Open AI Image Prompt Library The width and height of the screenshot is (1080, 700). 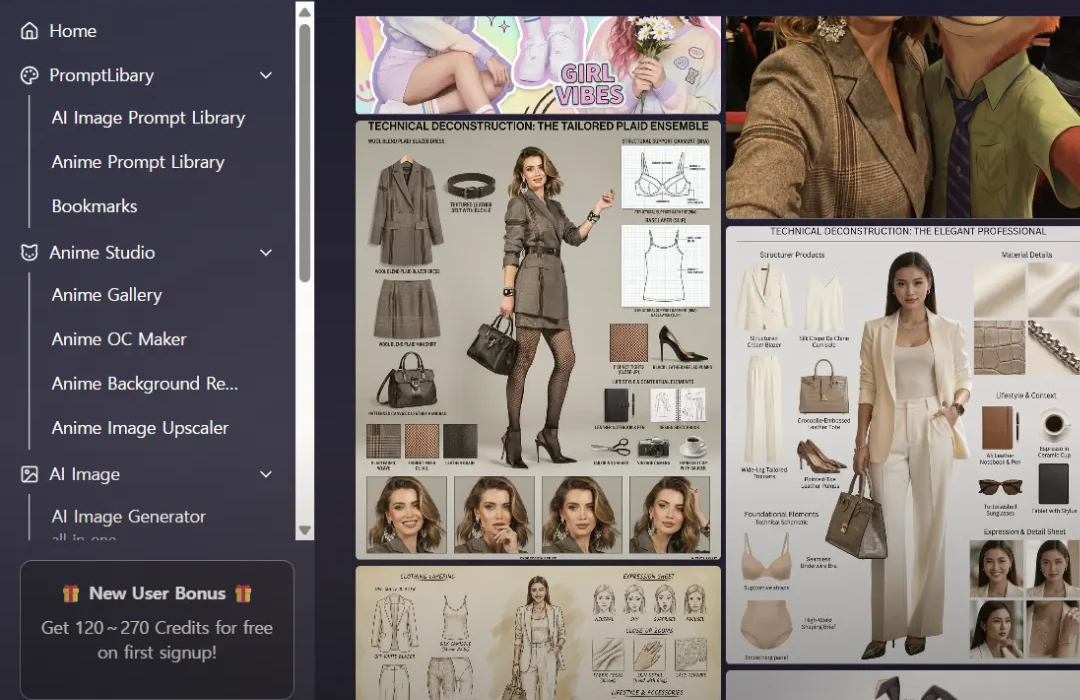[148, 118]
